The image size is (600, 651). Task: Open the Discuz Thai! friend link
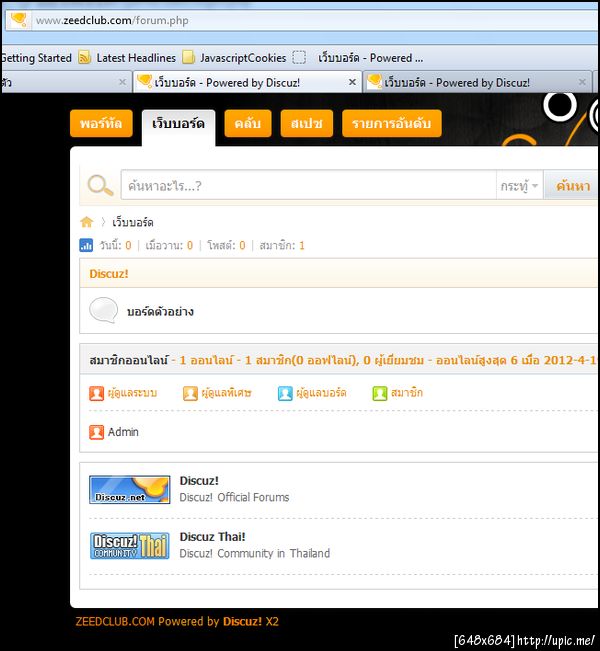pyautogui.click(x=213, y=537)
